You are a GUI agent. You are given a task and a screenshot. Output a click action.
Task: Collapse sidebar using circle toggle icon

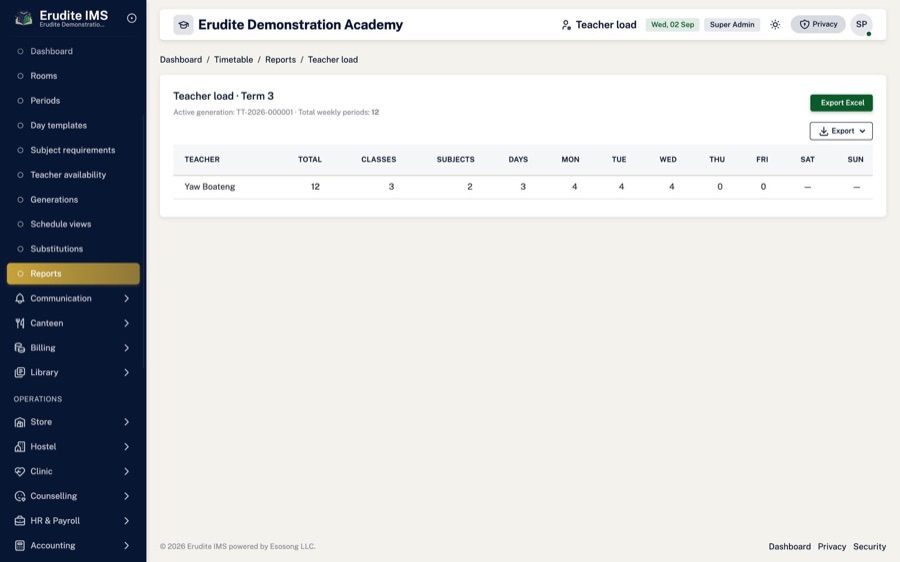point(131,18)
